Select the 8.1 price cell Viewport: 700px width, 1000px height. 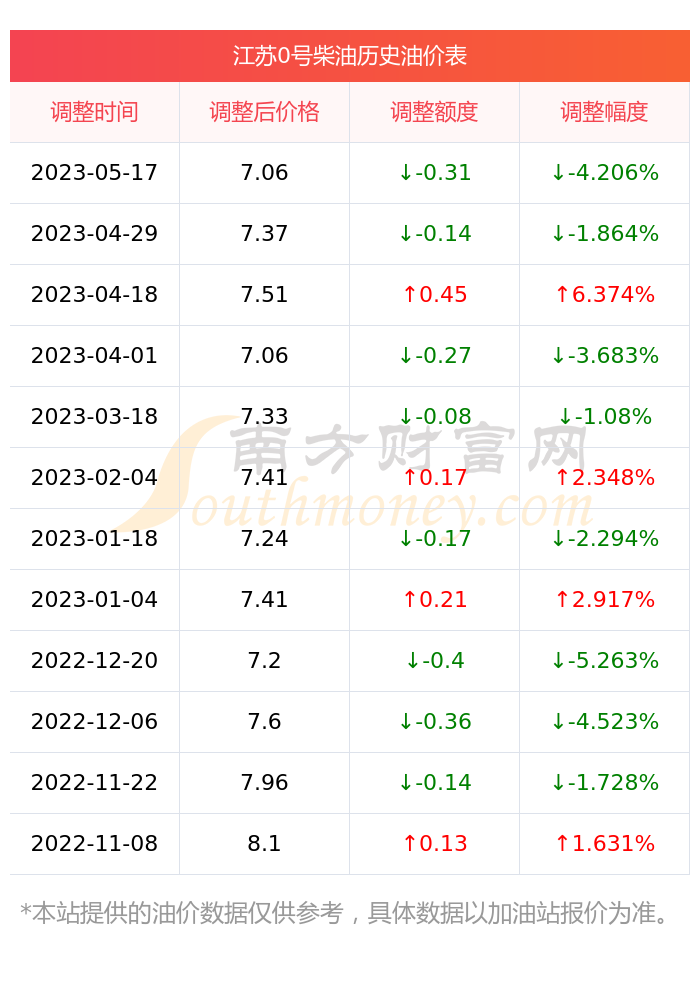pos(264,844)
